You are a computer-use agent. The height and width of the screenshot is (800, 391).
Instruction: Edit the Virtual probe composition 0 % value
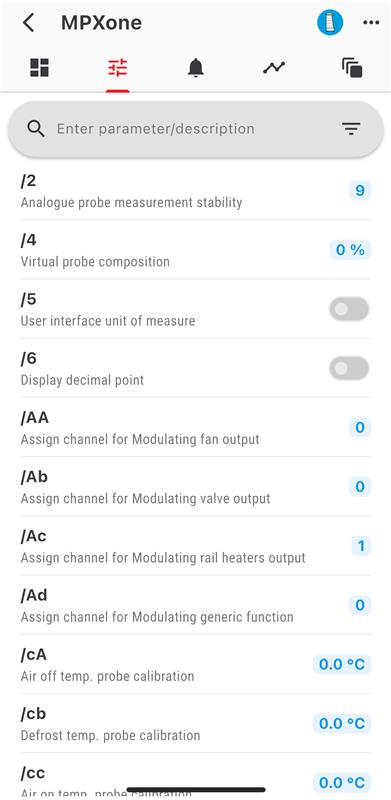click(x=350, y=250)
